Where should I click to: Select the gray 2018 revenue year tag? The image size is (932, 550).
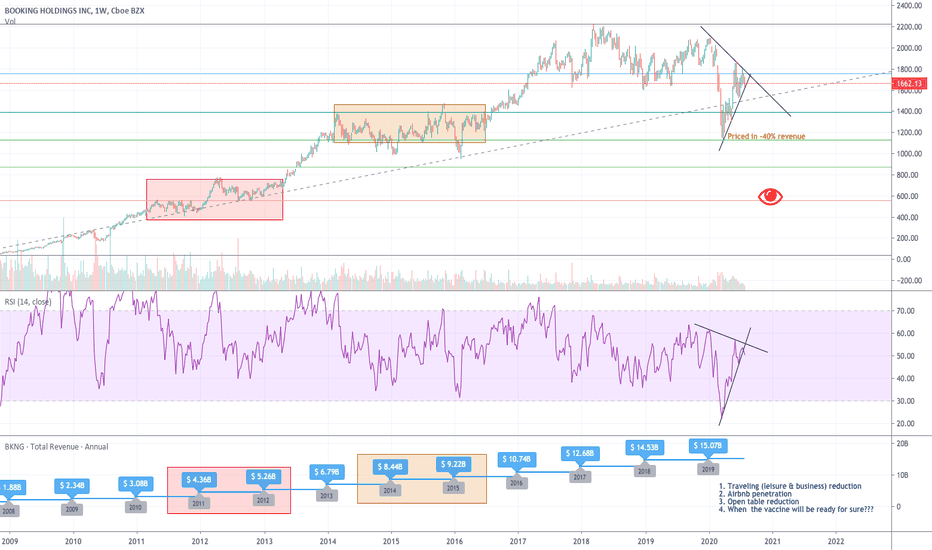pos(644,471)
